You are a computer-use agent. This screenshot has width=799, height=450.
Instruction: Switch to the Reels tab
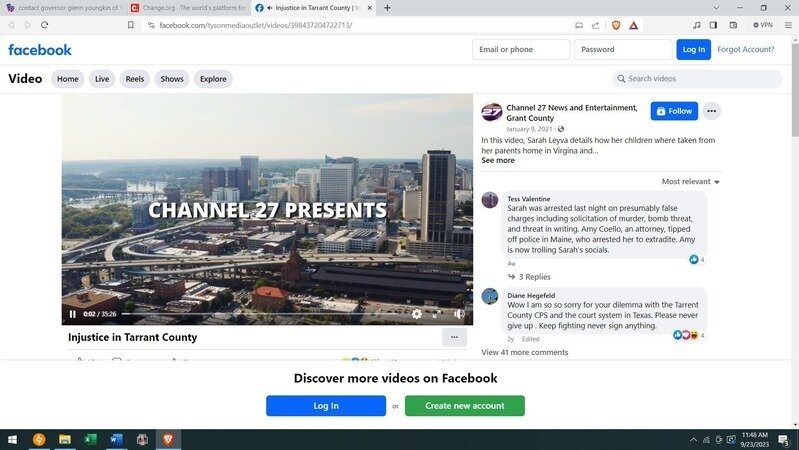[134, 79]
